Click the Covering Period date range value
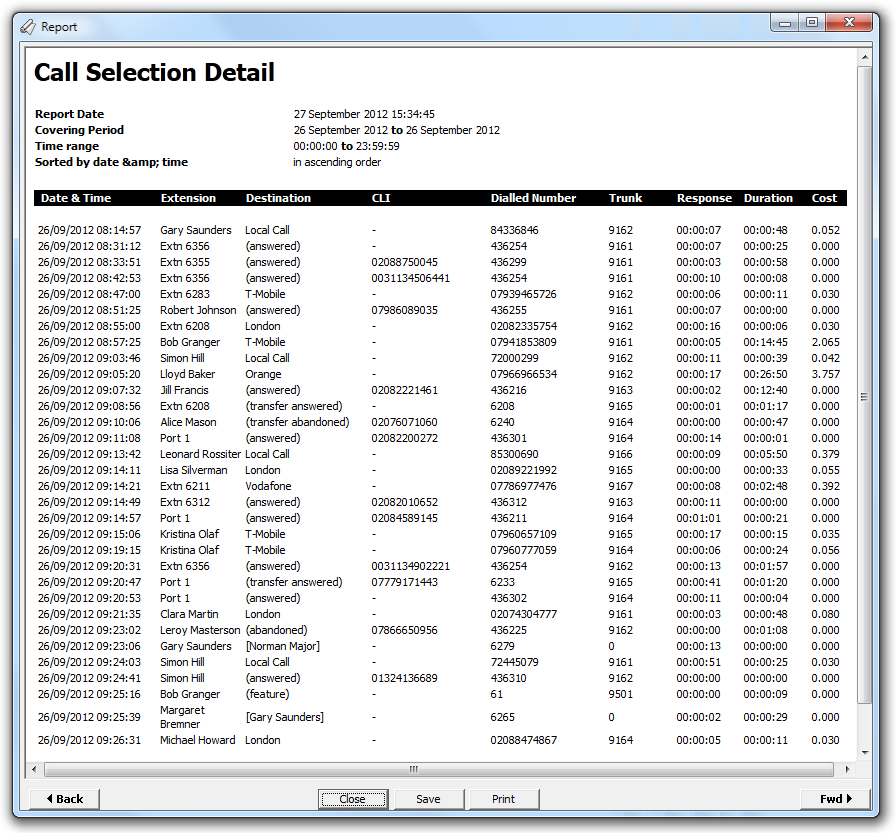 point(397,130)
